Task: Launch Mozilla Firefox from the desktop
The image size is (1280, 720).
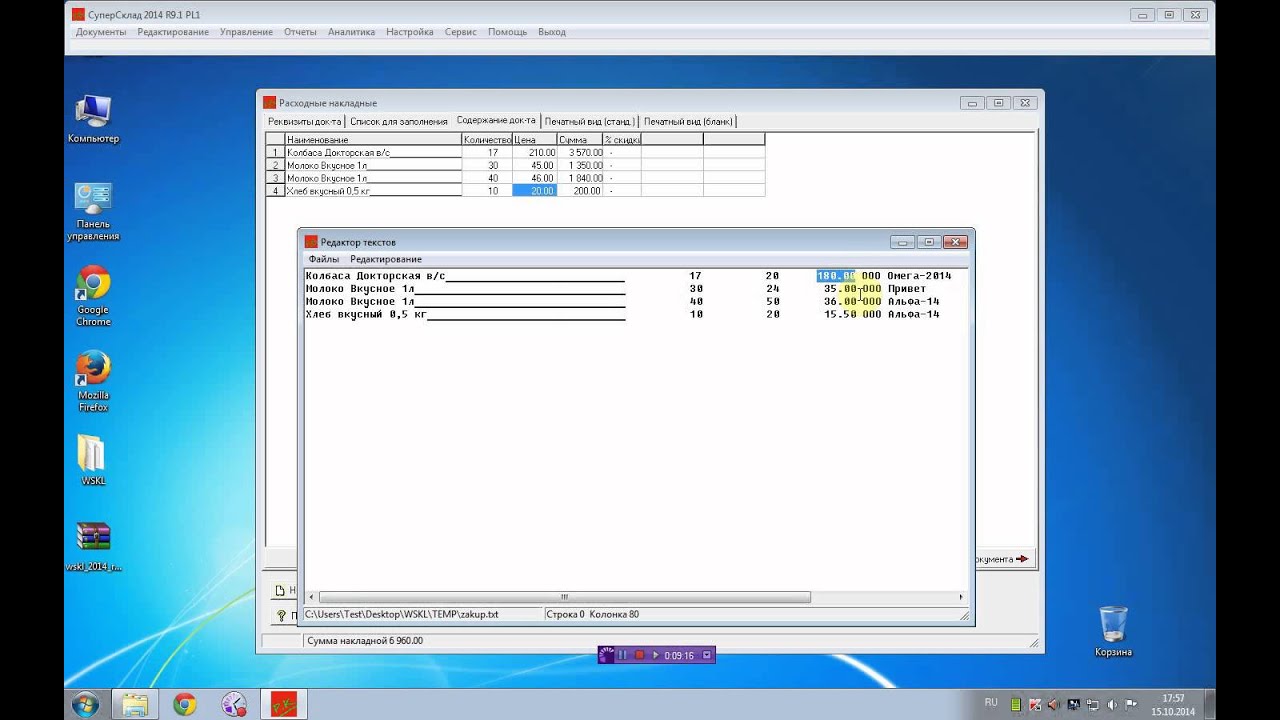Action: click(x=93, y=381)
